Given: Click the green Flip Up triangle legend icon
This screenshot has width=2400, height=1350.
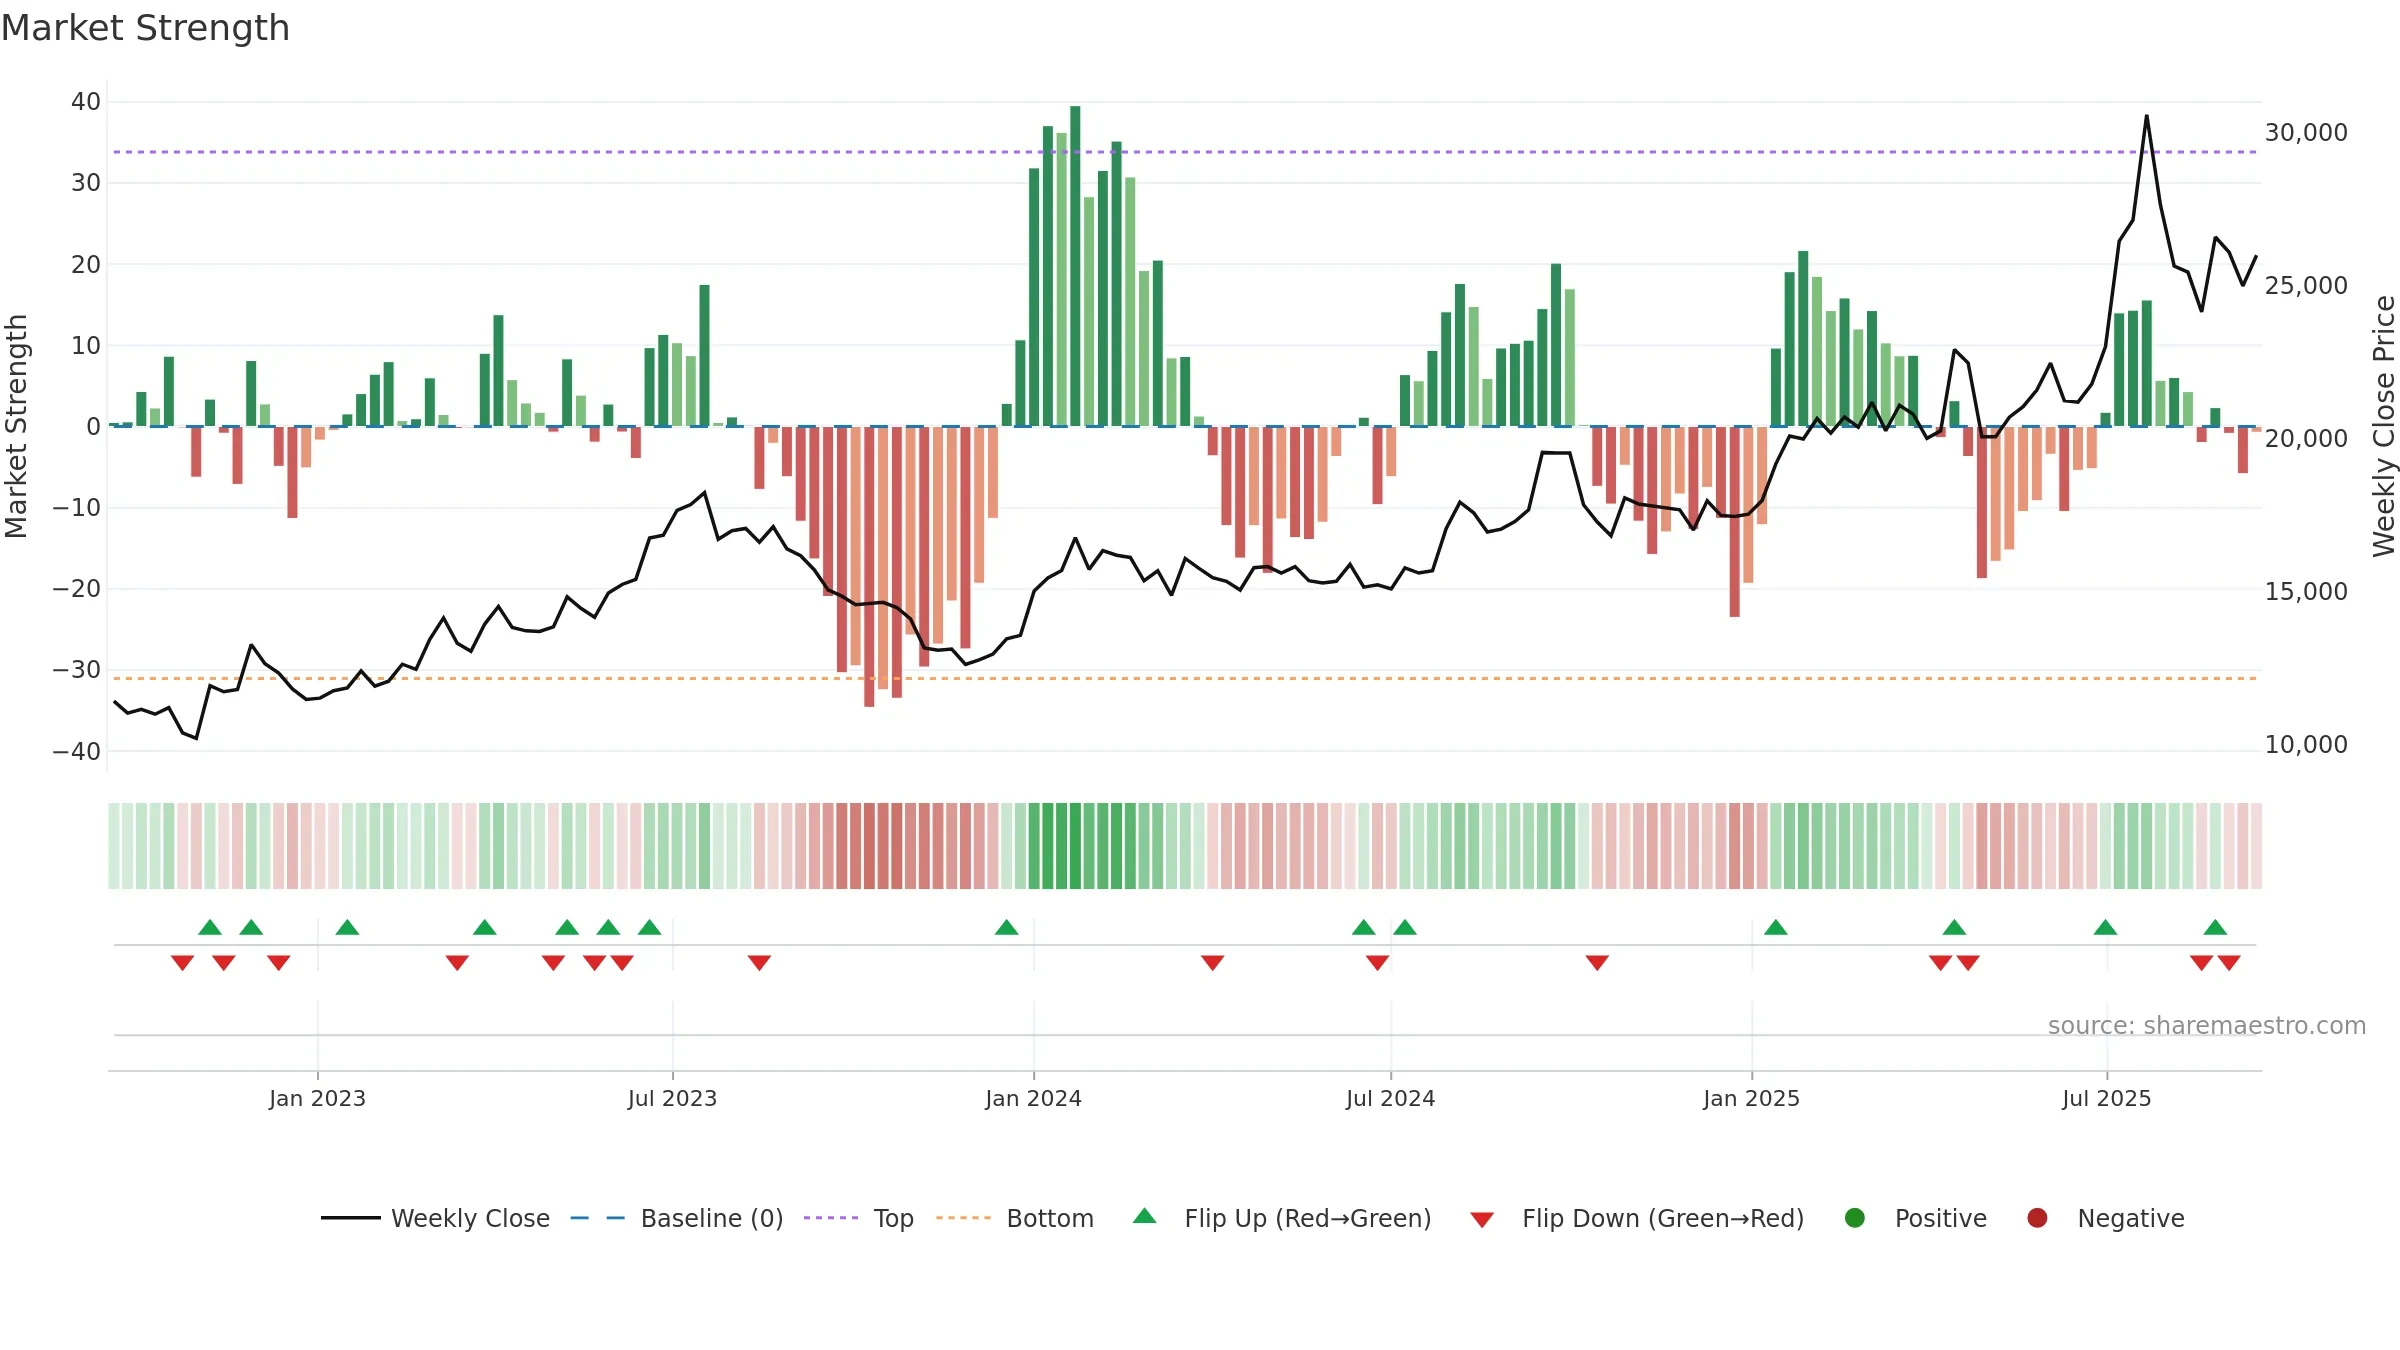Looking at the screenshot, I should [x=1145, y=1216].
